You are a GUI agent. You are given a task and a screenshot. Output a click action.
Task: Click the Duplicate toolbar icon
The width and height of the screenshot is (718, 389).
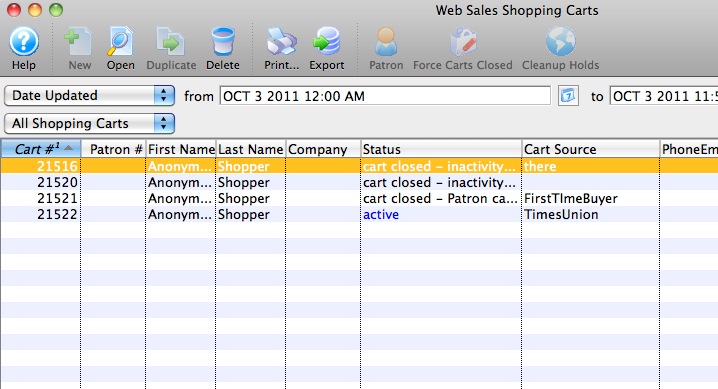[x=171, y=48]
